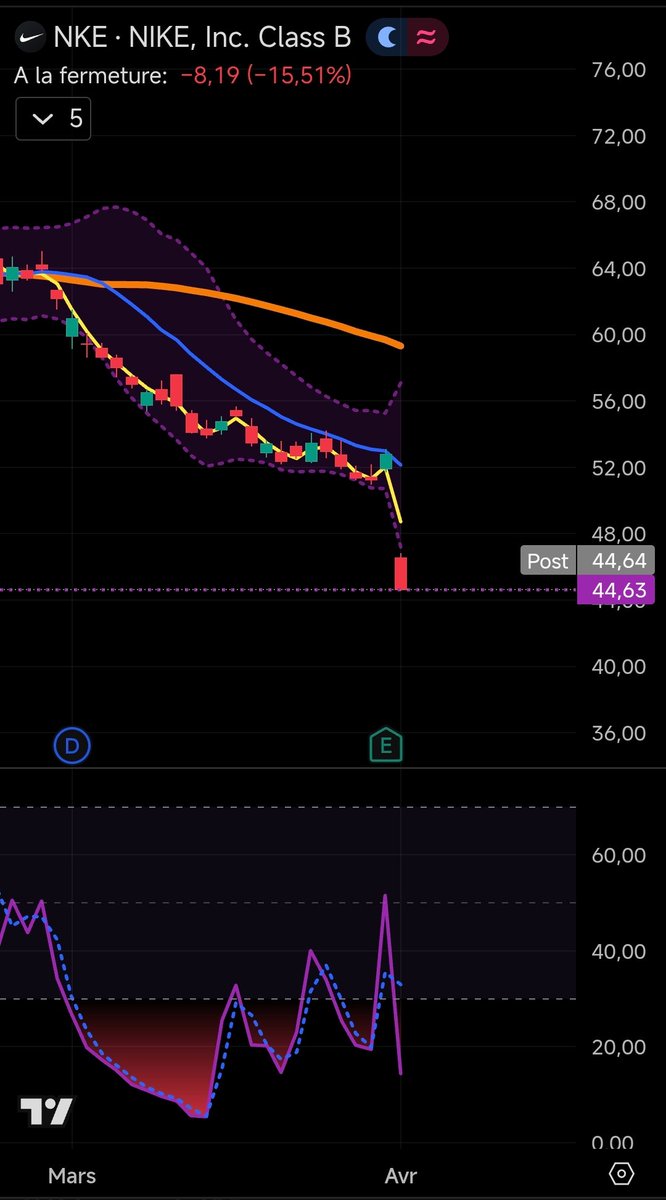Screen dimensions: 666x1200
Task: Tap the 52,00 price scale value
Action: [618, 468]
